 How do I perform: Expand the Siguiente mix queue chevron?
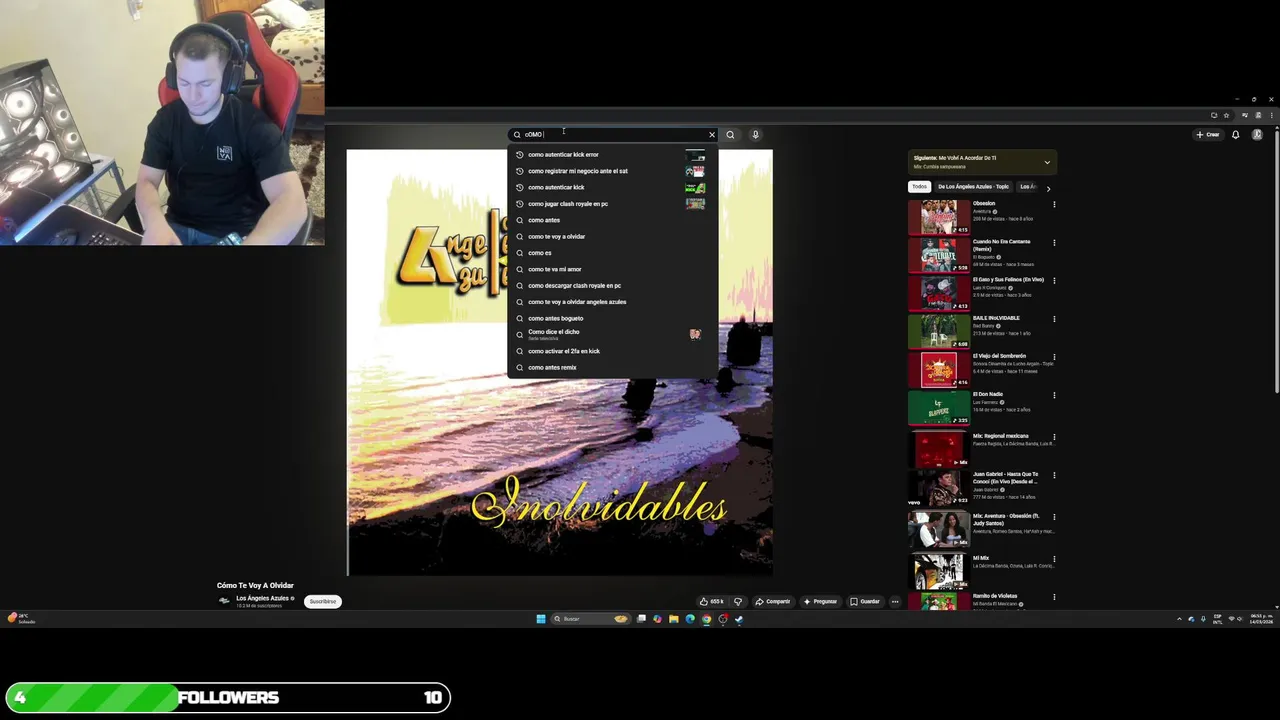click(x=1047, y=162)
